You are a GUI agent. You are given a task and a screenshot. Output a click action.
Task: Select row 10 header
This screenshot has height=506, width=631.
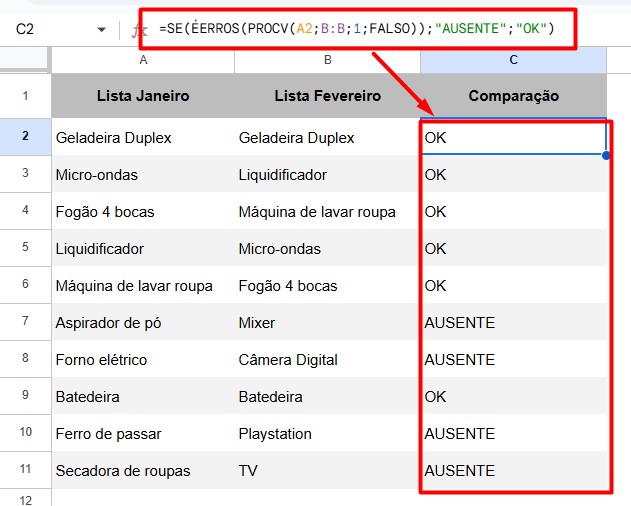click(x=25, y=433)
